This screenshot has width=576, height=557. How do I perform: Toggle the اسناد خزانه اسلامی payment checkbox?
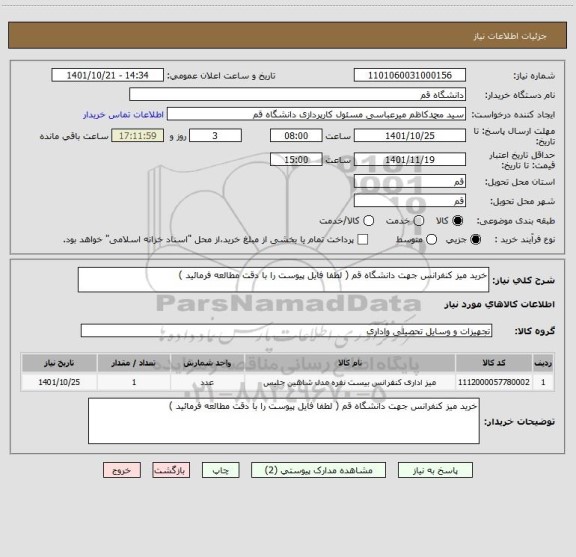363,240
